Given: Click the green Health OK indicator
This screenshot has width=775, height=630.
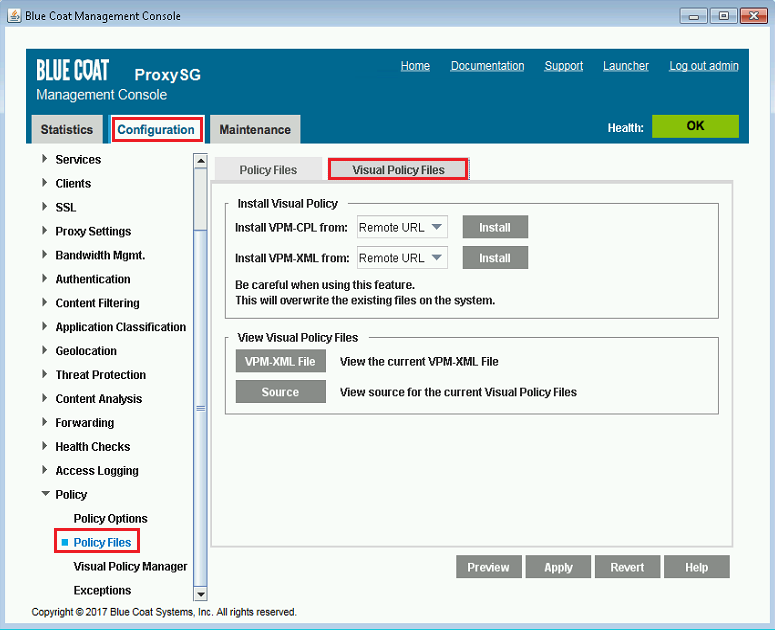Looking at the screenshot, I should pyautogui.click(x=695, y=126).
